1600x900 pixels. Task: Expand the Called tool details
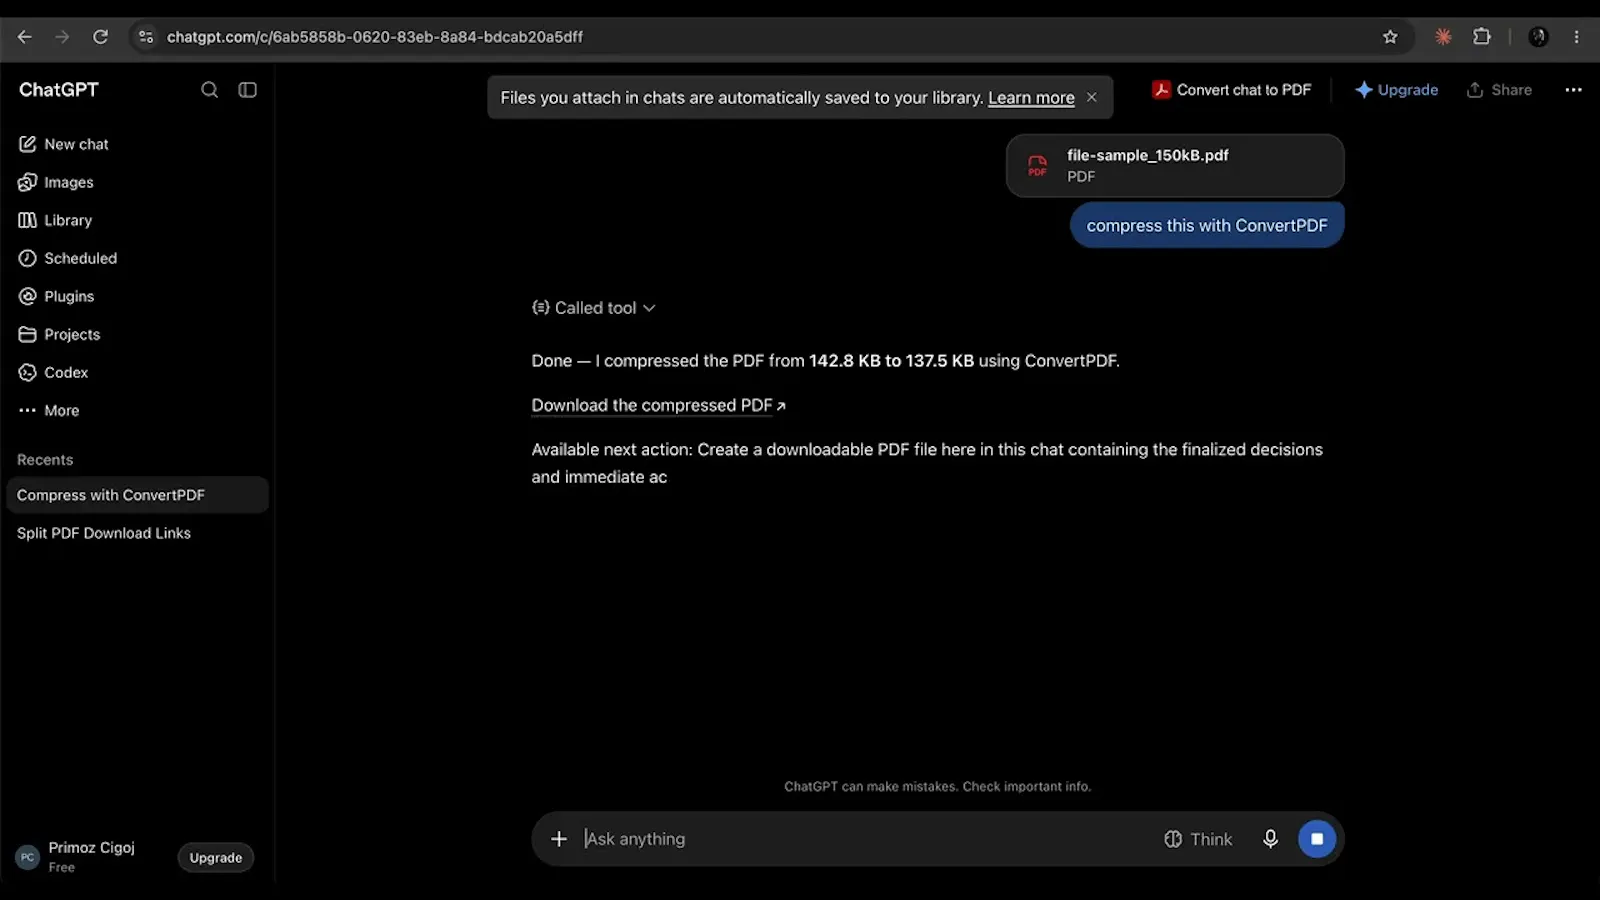(x=594, y=308)
